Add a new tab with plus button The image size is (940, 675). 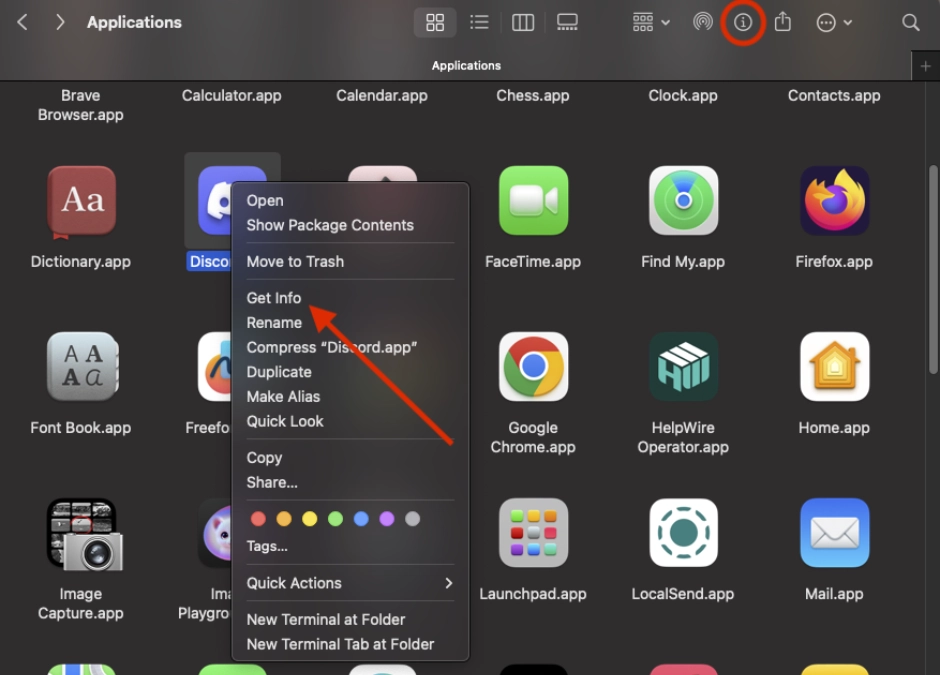[925, 66]
